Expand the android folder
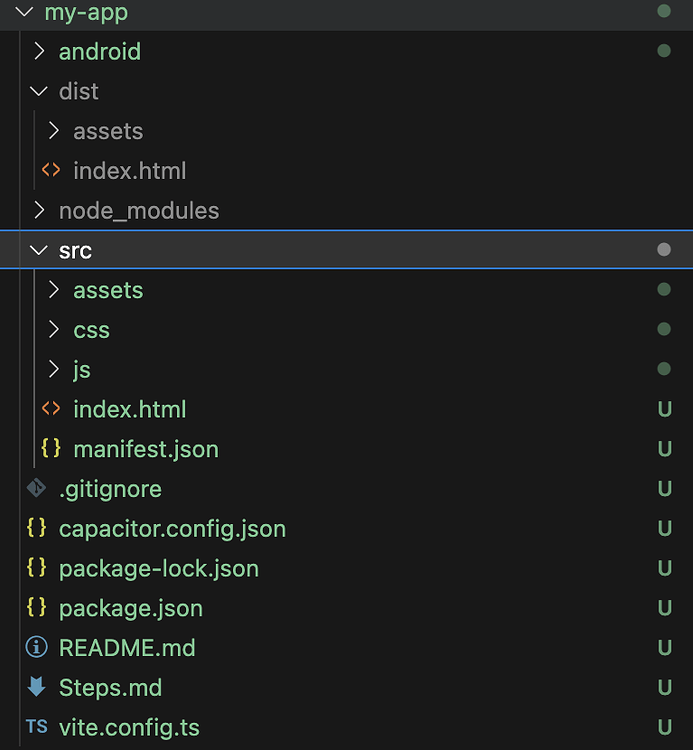The width and height of the screenshot is (693, 750). [39, 51]
